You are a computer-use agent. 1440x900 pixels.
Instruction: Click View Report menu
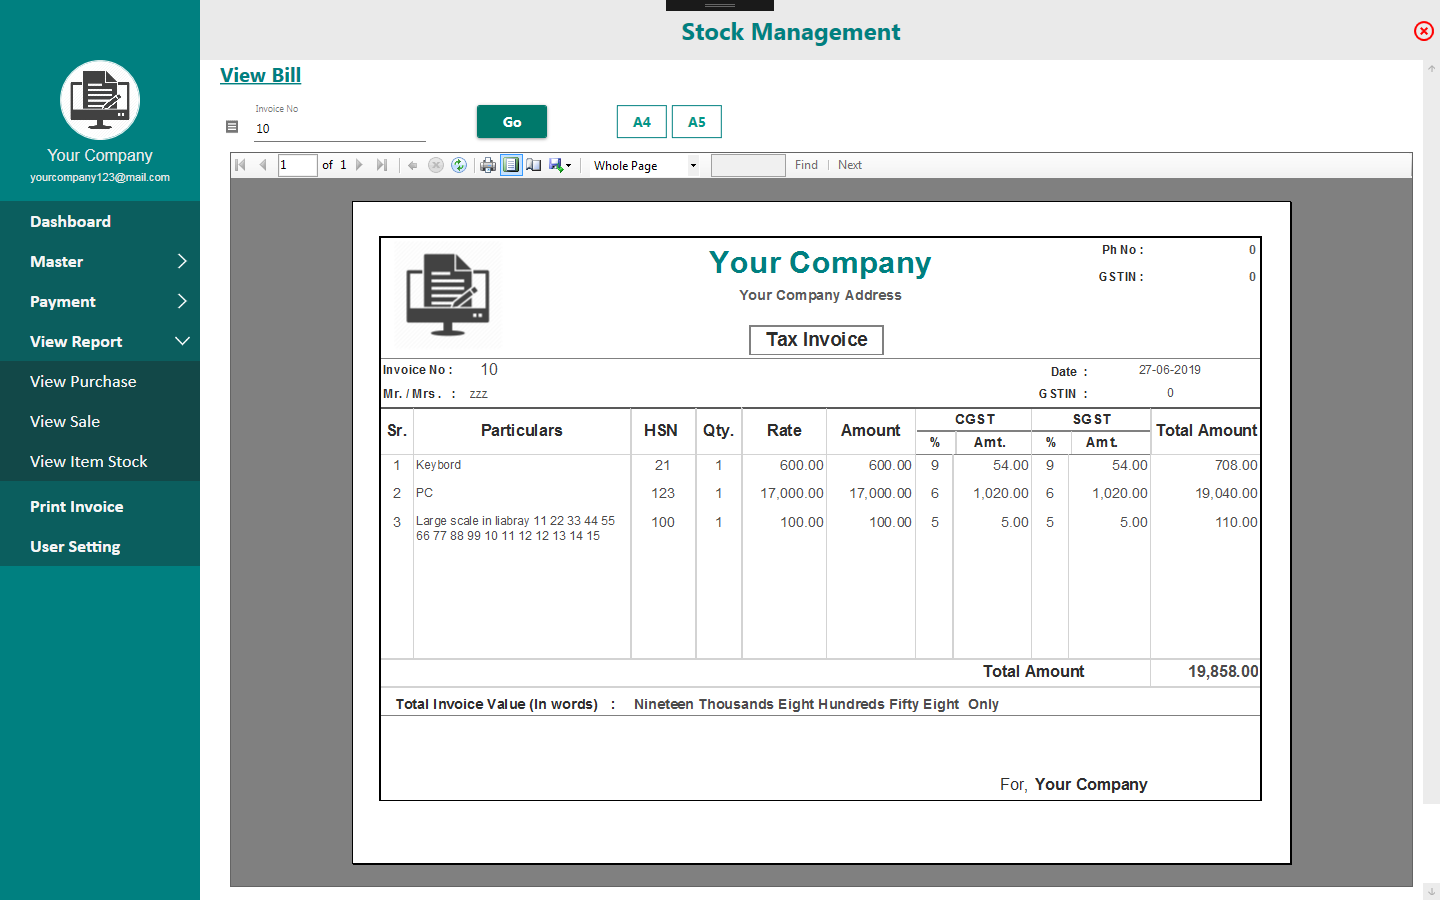coord(100,341)
